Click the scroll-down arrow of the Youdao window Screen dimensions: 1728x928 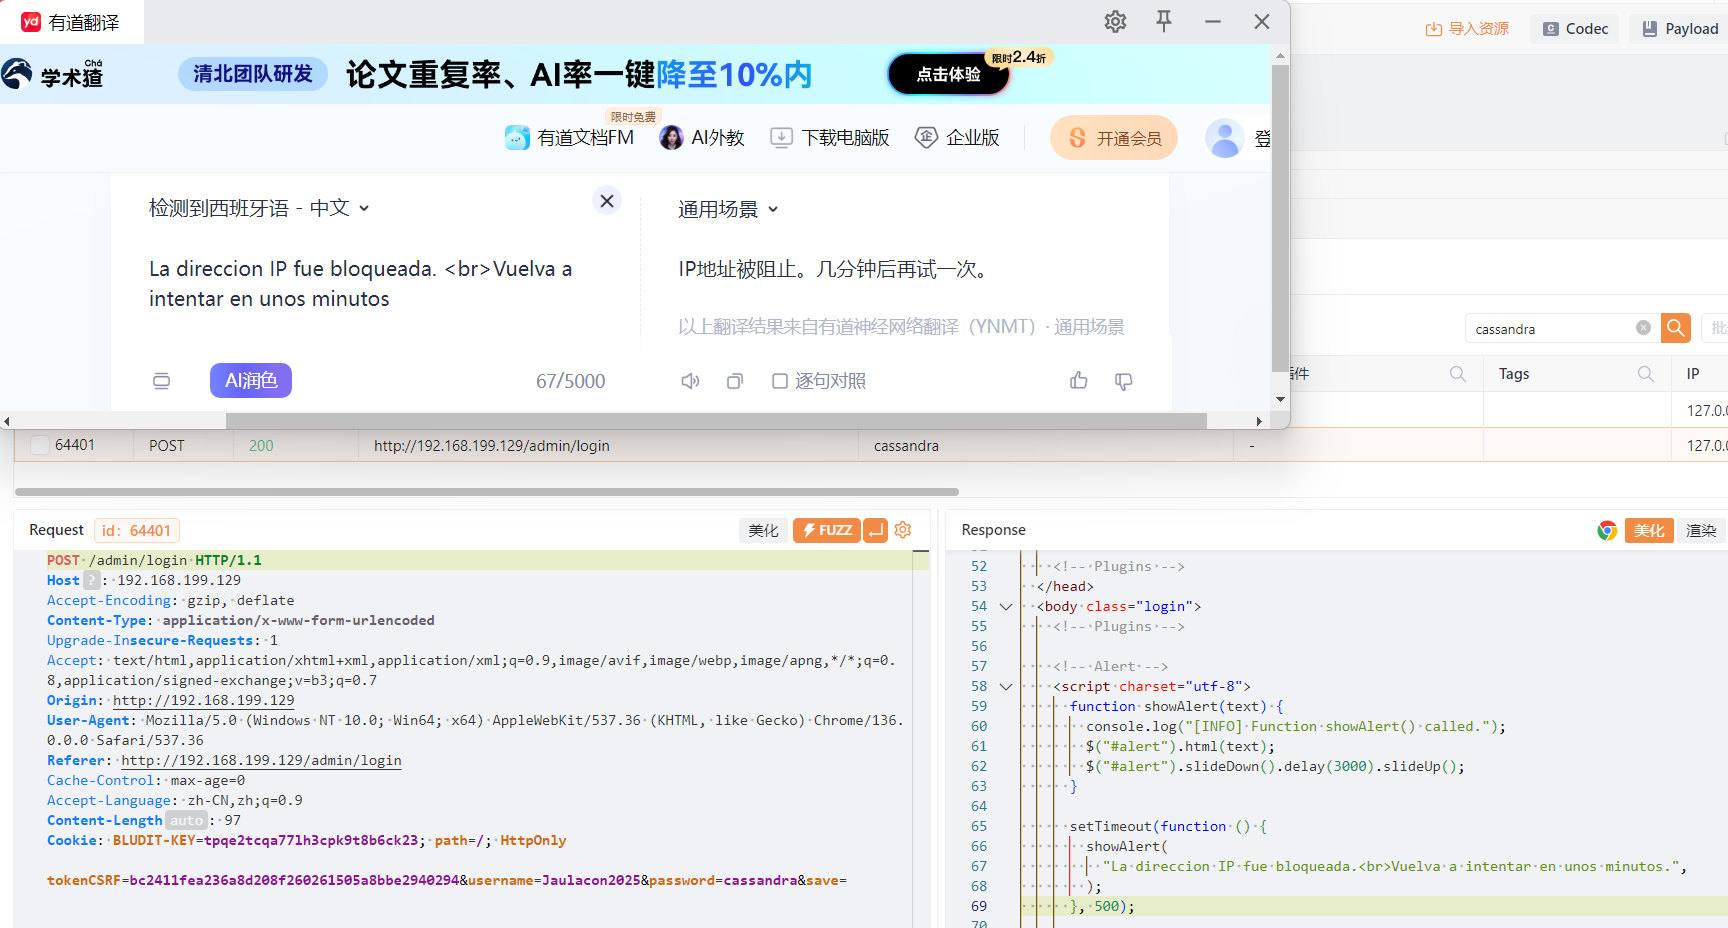tap(1280, 399)
